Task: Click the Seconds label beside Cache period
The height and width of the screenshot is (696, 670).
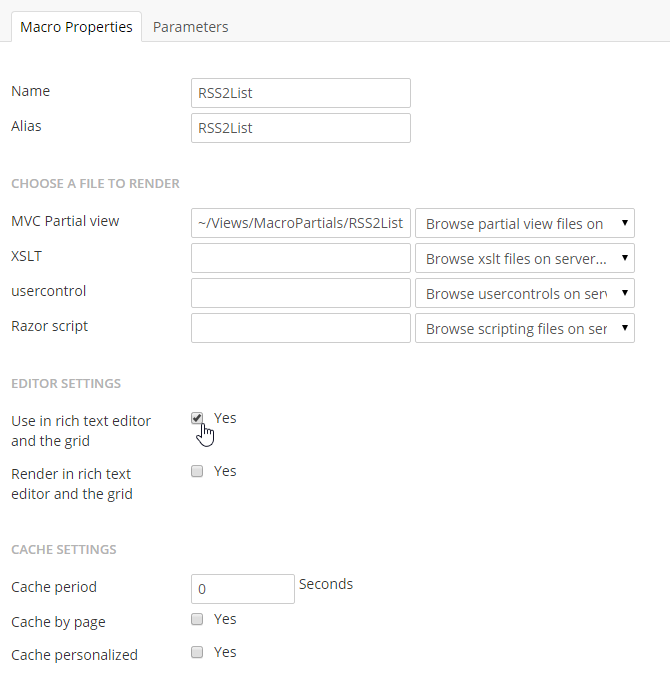Action: pos(325,584)
